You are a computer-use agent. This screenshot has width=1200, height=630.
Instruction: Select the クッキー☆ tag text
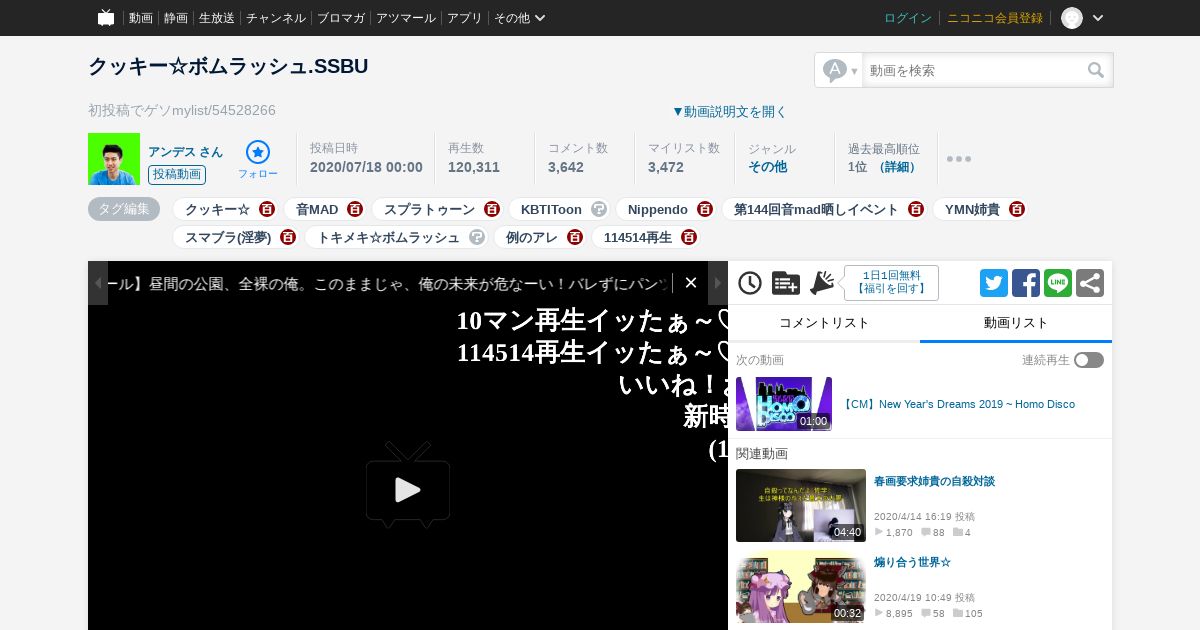coord(217,209)
